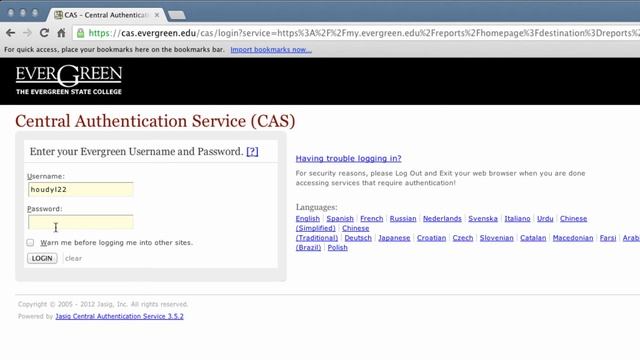Click the green secure padlock icon
The image size is (640, 360).
pyautogui.click(x=81, y=33)
